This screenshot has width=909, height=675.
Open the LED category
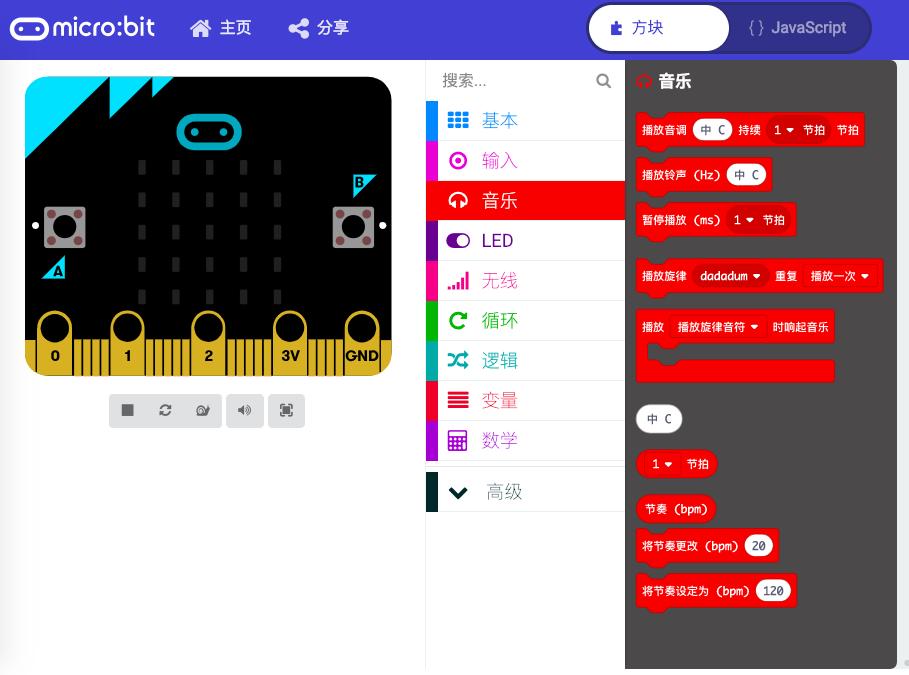(525, 241)
